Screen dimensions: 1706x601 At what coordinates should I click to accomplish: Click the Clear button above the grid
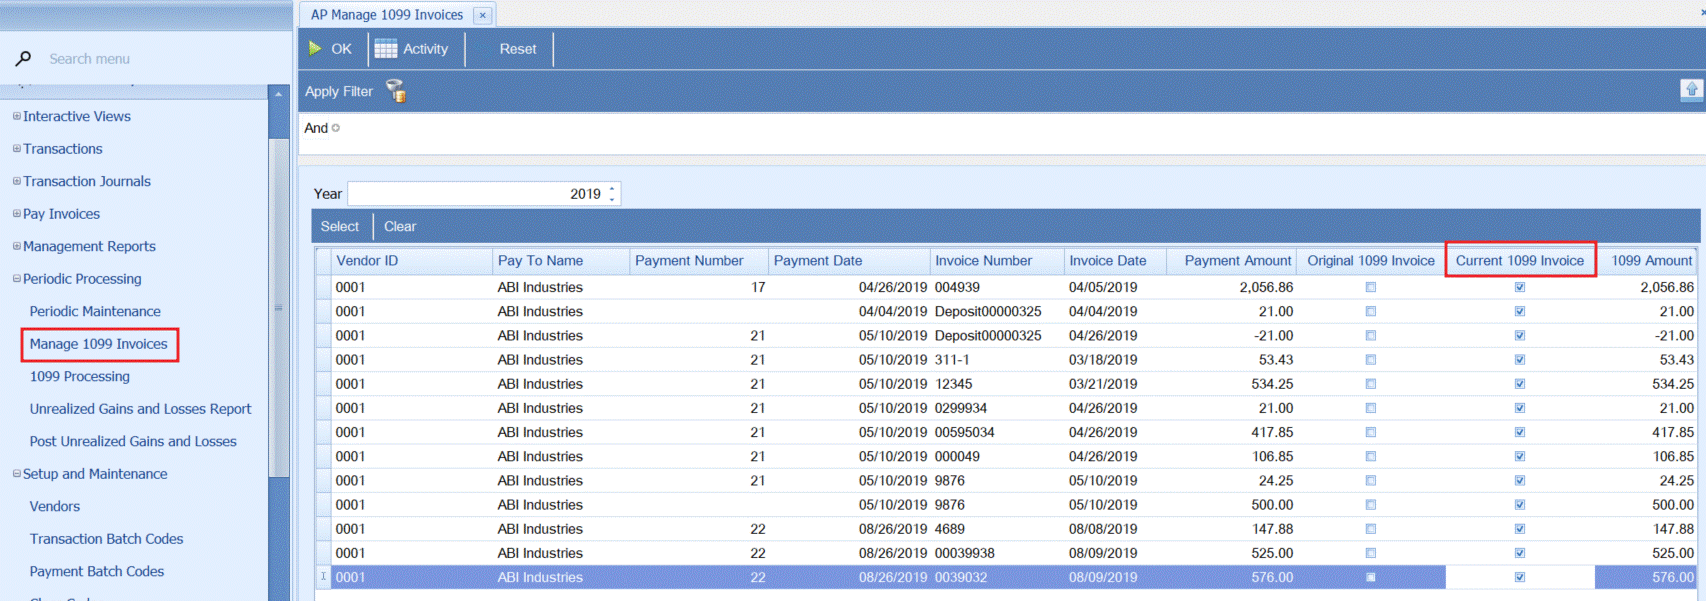coord(400,227)
